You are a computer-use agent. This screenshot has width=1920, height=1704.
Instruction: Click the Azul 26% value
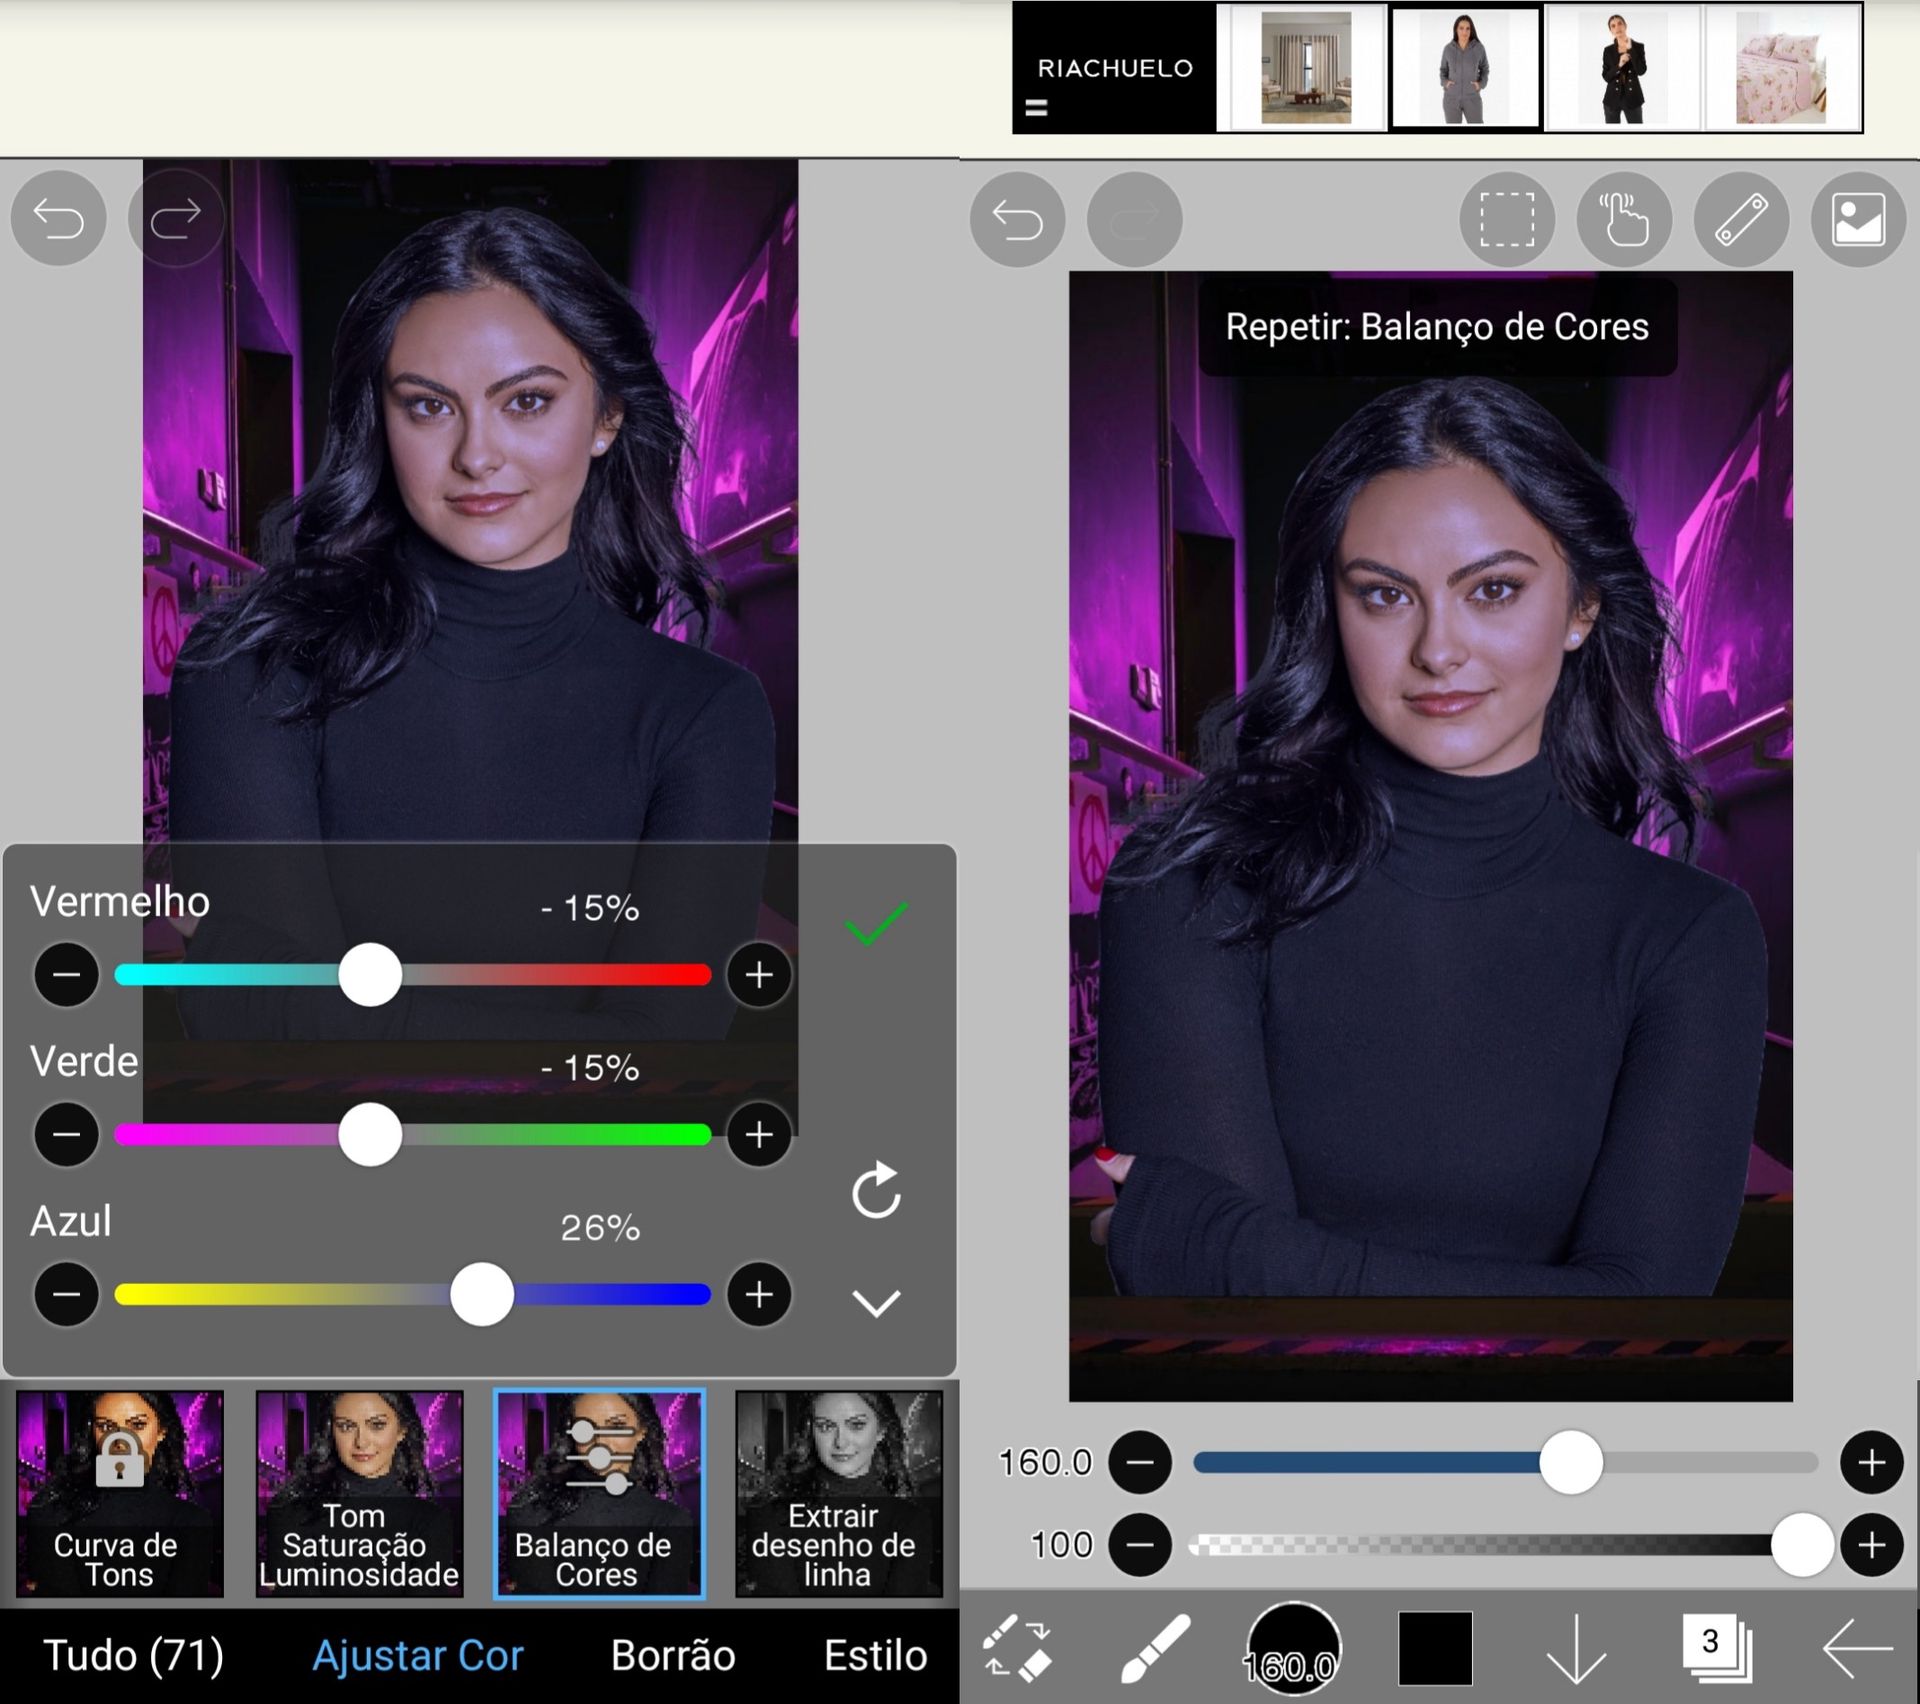pos(599,1227)
